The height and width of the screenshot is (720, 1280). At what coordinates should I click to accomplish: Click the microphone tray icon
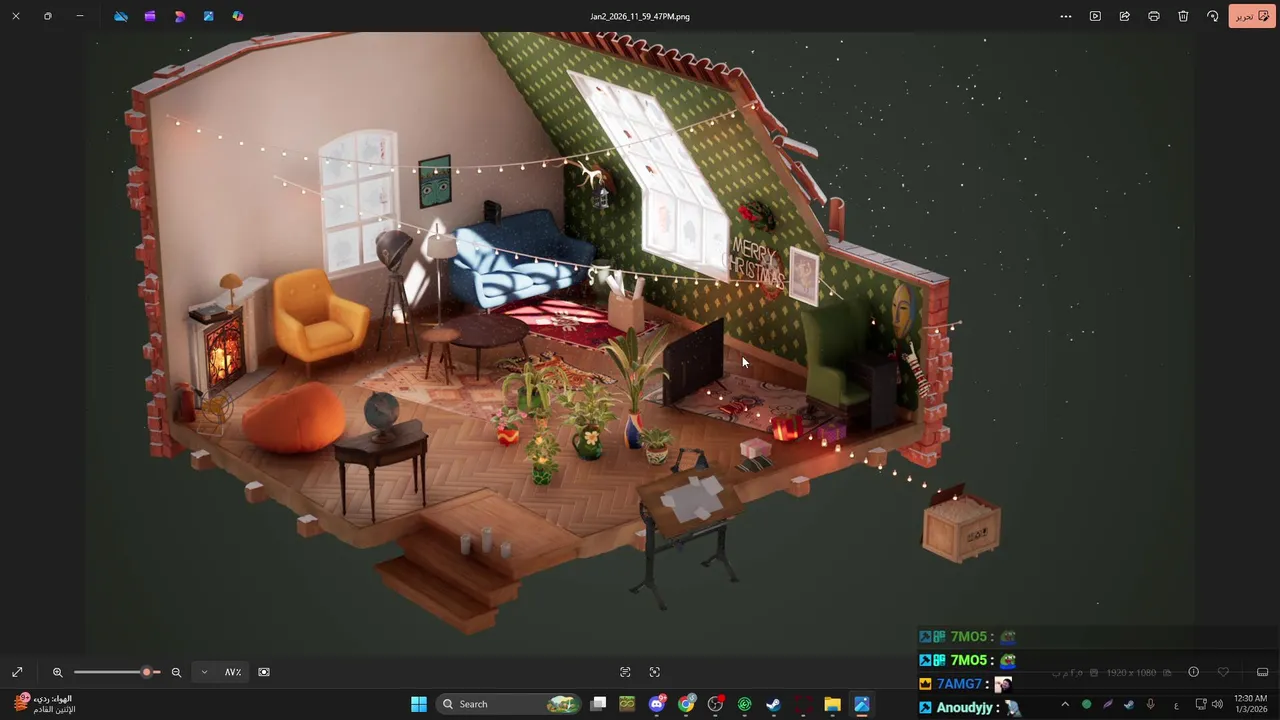(1151, 704)
